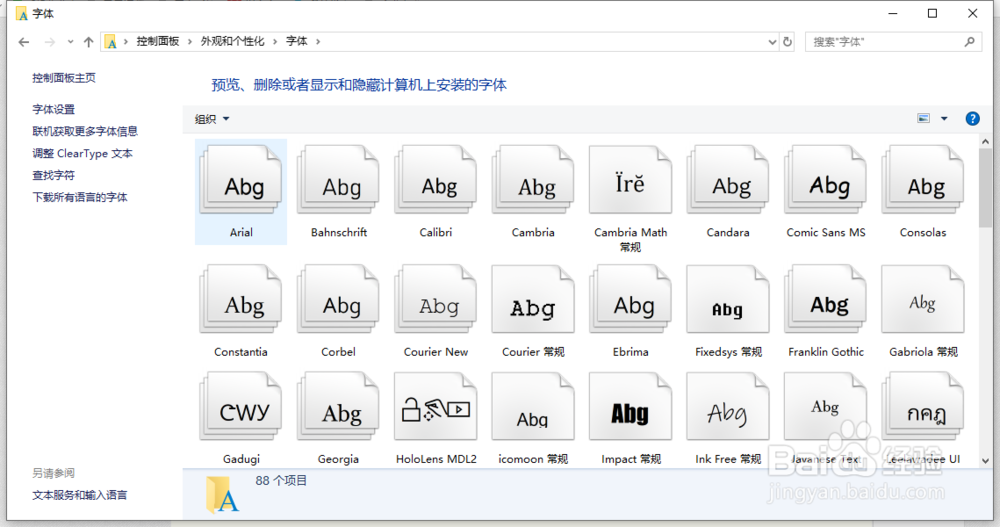Open the 组织 dropdown menu

(212, 119)
